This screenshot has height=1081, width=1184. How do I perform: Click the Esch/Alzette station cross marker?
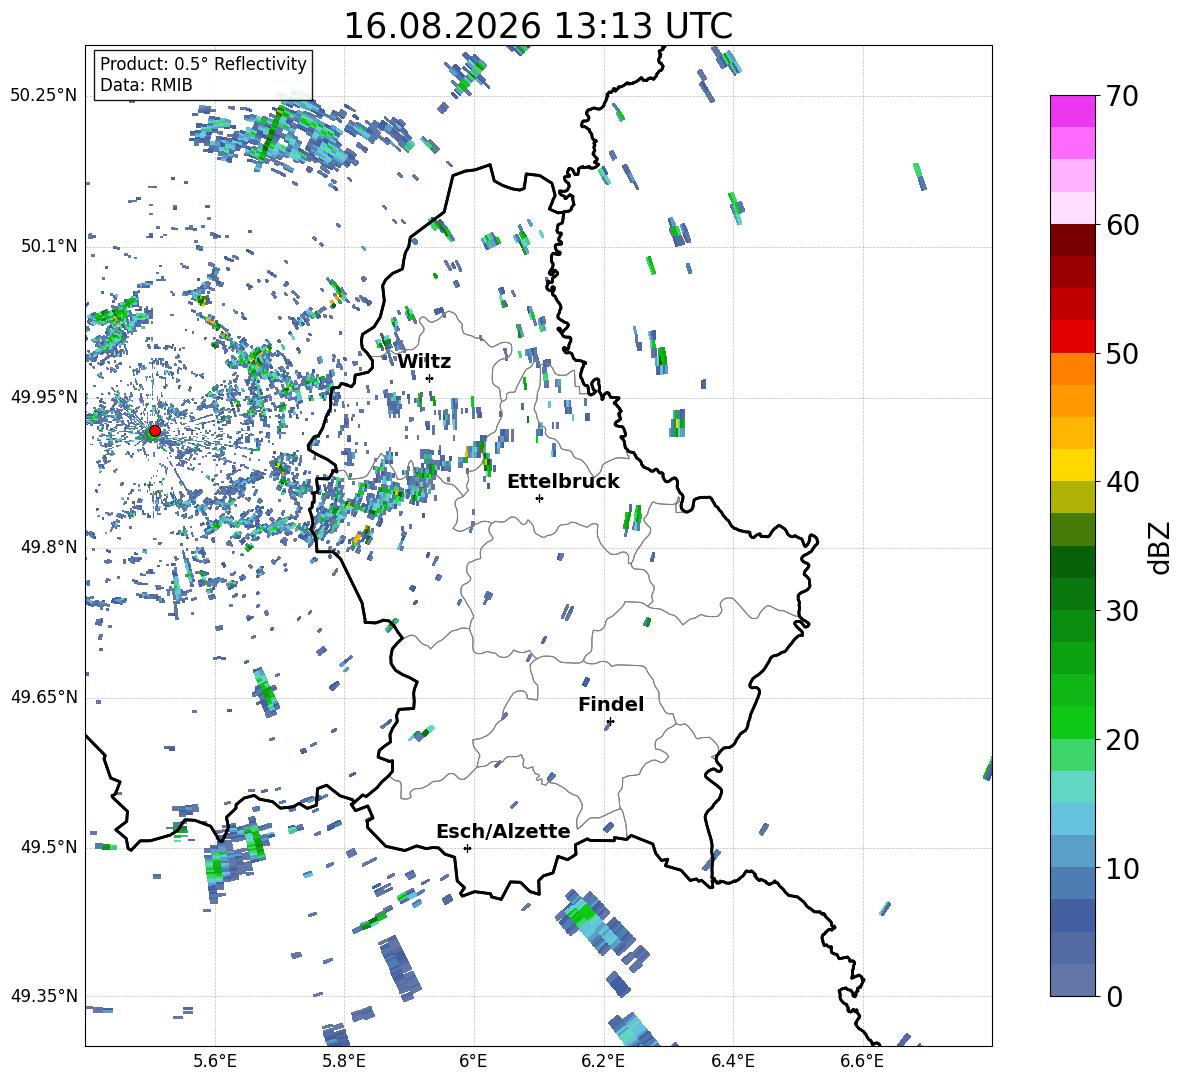467,848
